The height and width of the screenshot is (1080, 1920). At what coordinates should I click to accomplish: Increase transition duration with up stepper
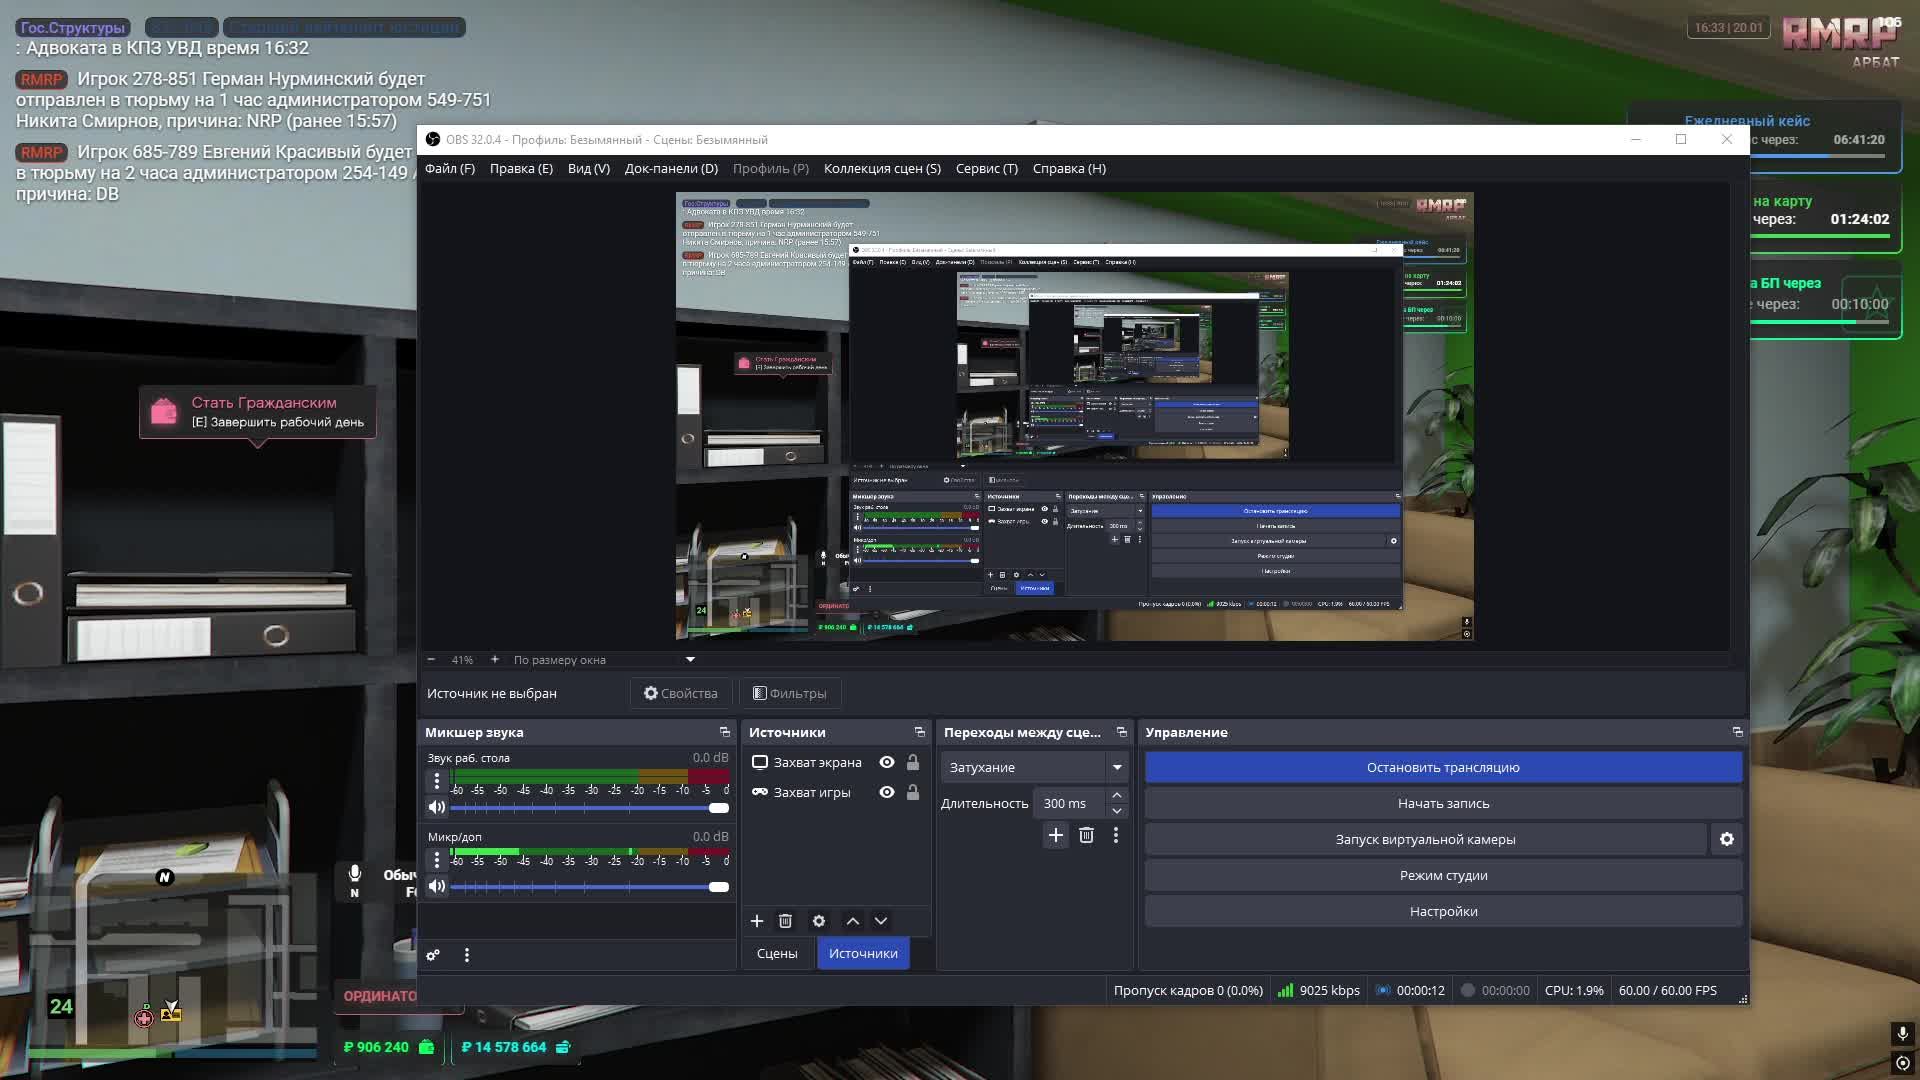1117,796
